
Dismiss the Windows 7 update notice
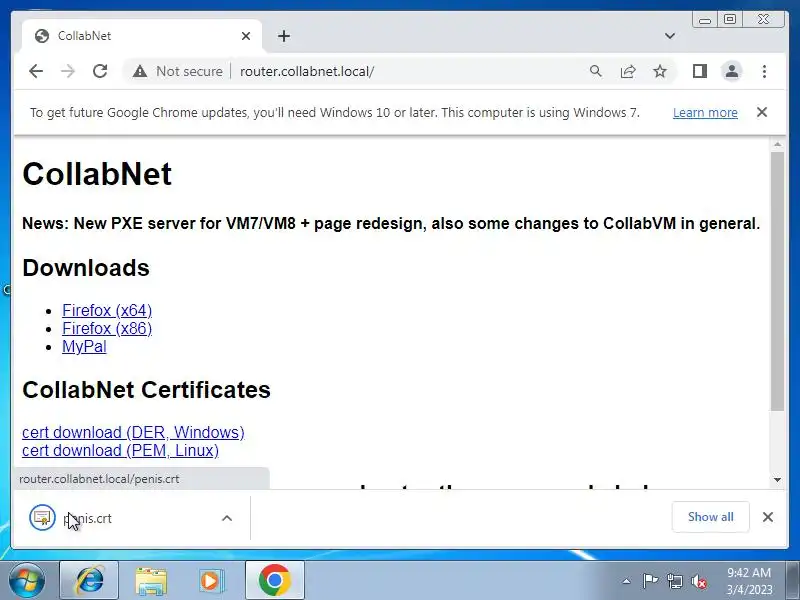point(762,112)
